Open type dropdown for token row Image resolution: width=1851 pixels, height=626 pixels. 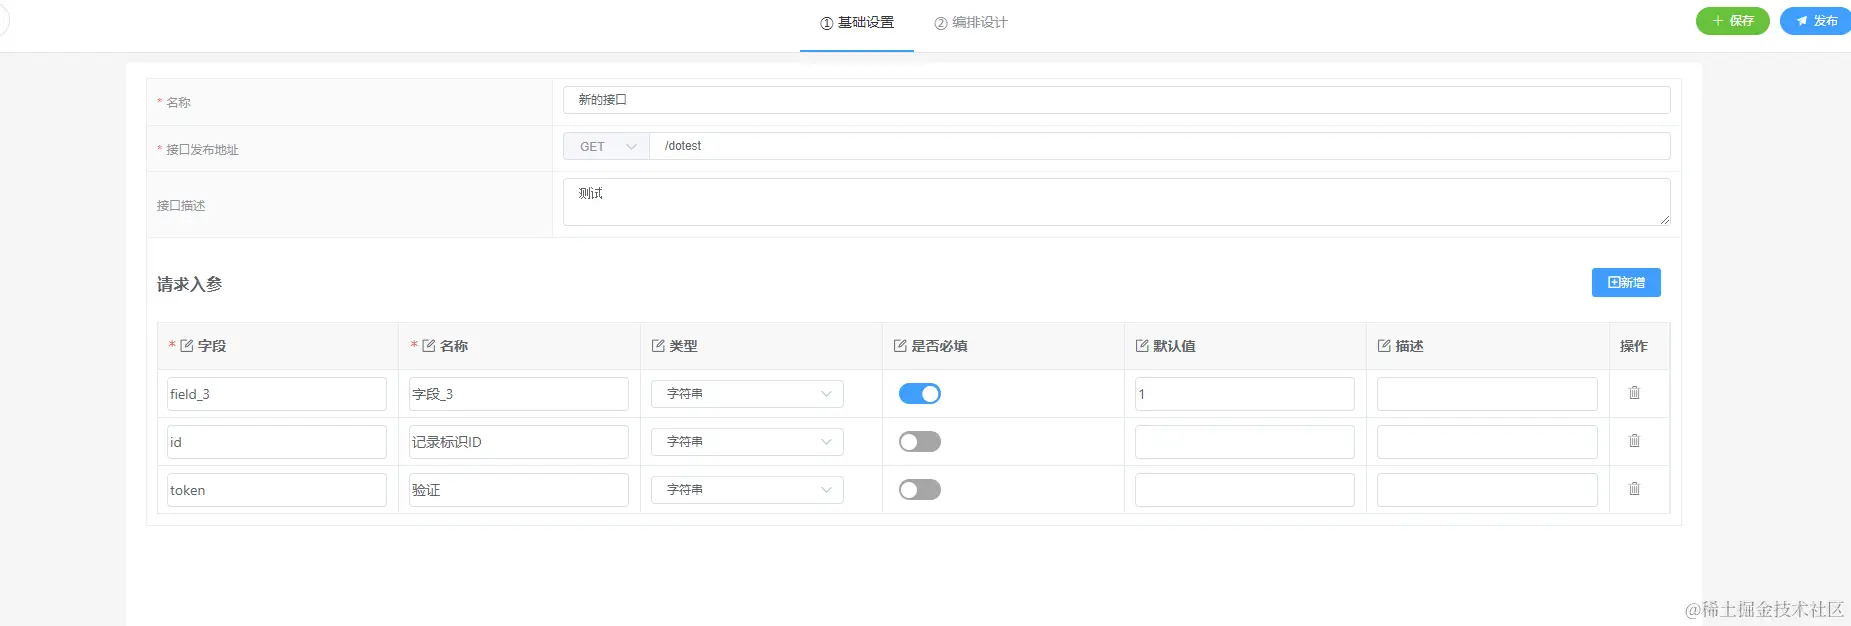coord(747,490)
